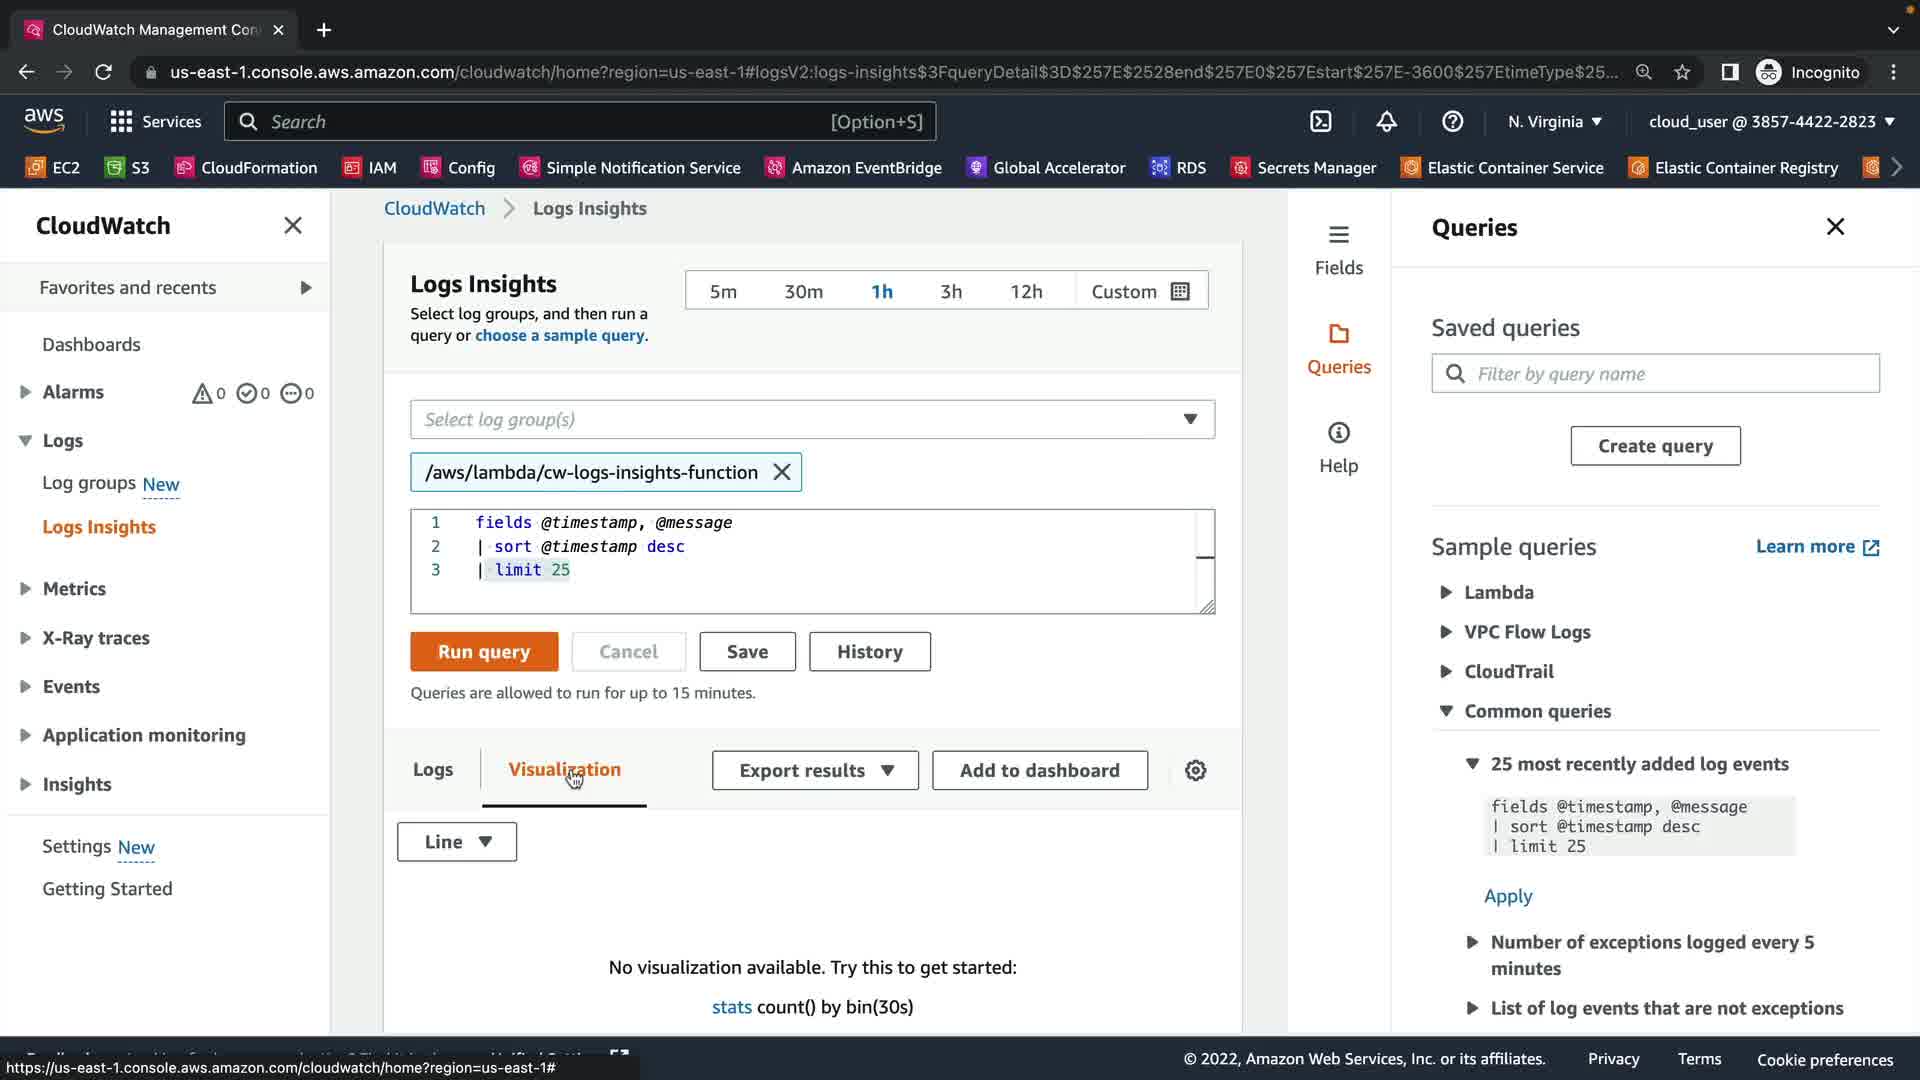1920x1080 pixels.
Task: Click the notifications bell icon
Action: [1386, 122]
